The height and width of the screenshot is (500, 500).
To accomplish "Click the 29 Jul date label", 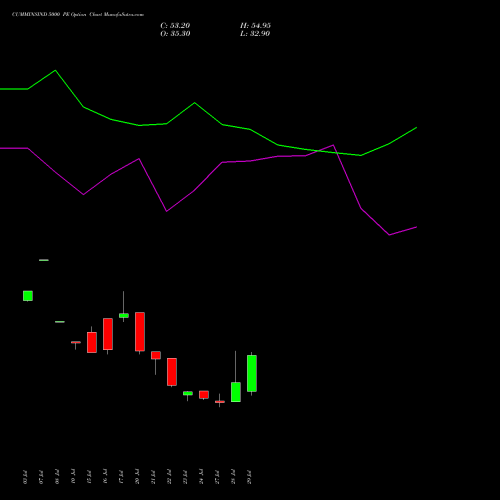I will coord(250,477).
